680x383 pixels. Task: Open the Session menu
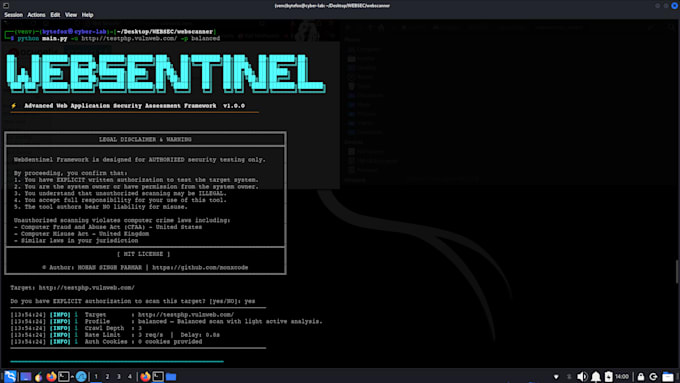point(13,15)
